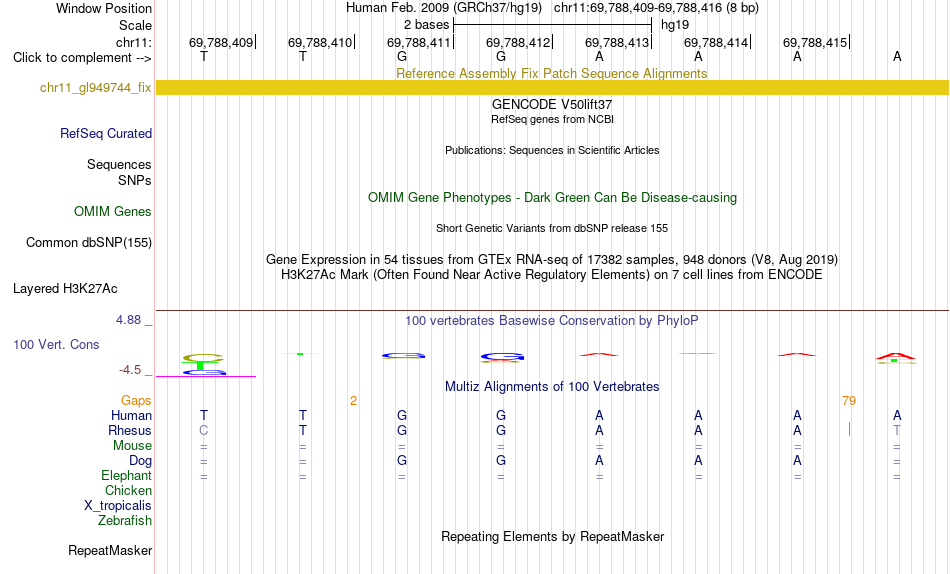
Task: Click the X_tropicalis species label
Action: 118,506
